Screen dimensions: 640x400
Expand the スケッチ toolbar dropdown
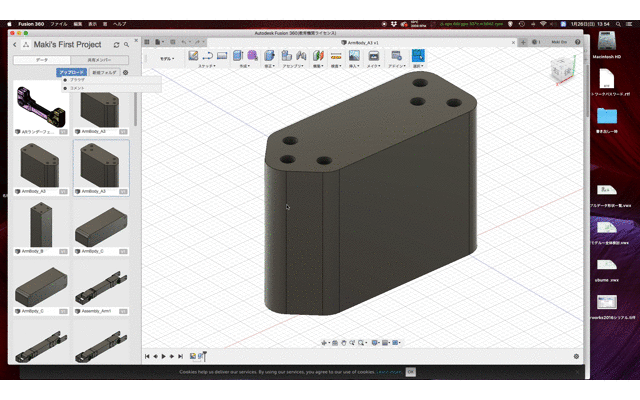pos(207,66)
